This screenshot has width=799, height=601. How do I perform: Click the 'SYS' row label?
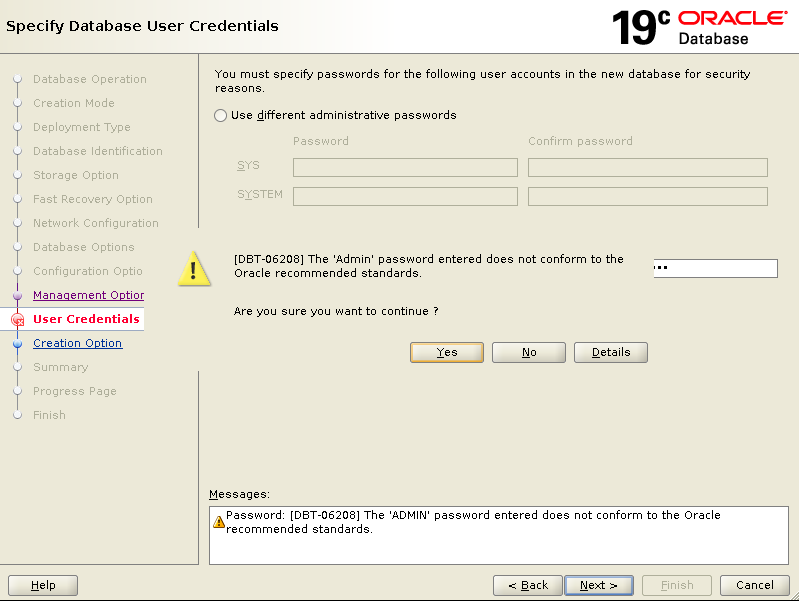(248, 165)
